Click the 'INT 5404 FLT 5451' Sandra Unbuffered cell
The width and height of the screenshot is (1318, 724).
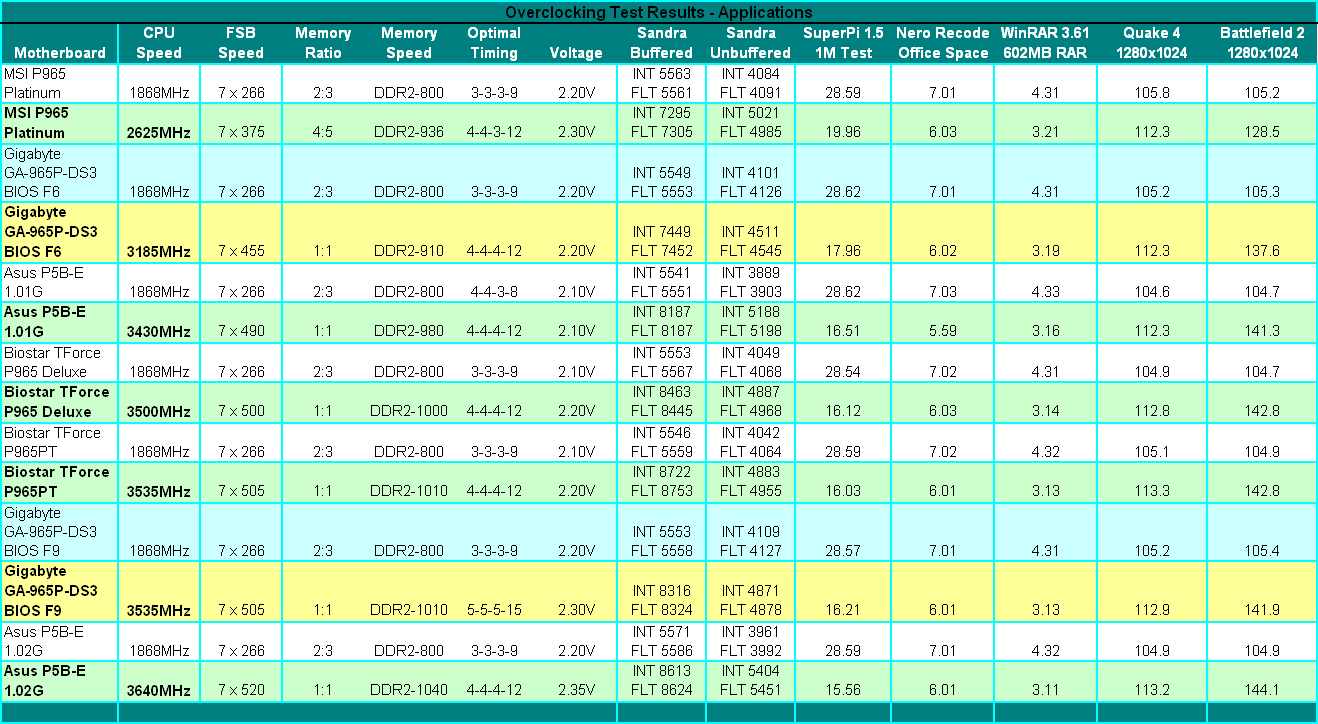point(750,680)
